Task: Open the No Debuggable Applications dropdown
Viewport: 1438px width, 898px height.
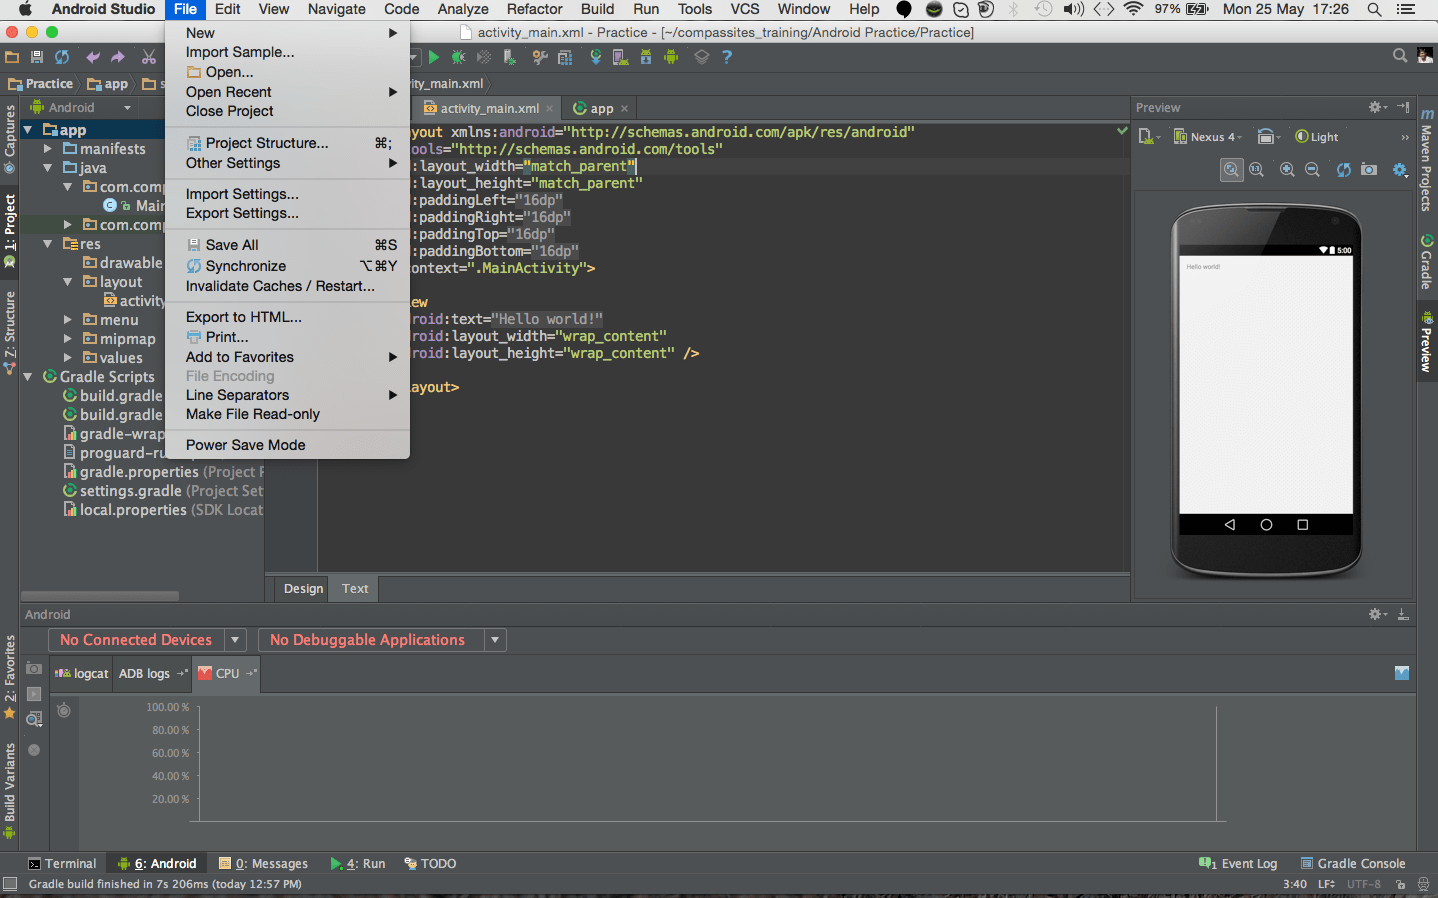Action: point(382,640)
